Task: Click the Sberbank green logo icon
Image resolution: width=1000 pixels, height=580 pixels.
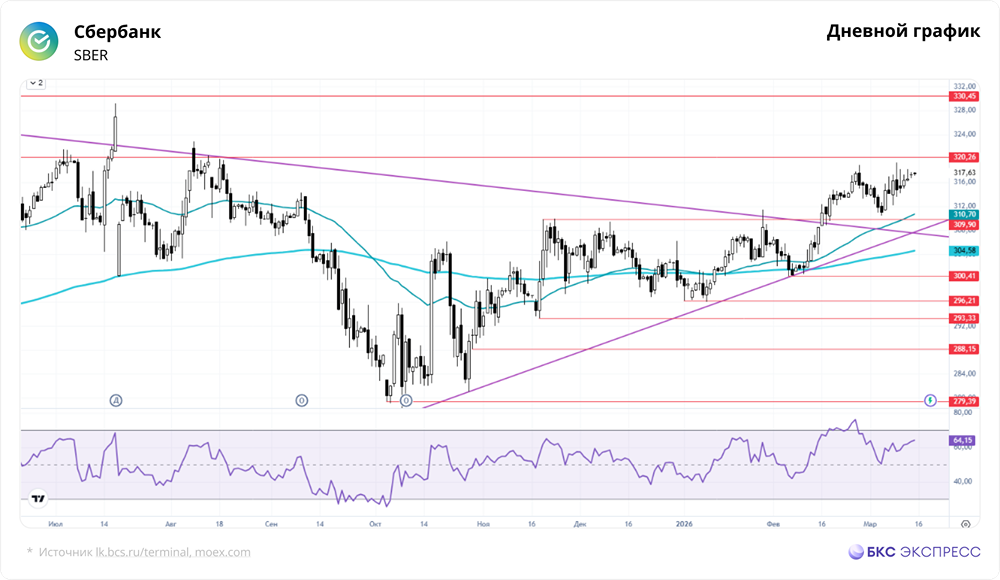Action: click(39, 41)
